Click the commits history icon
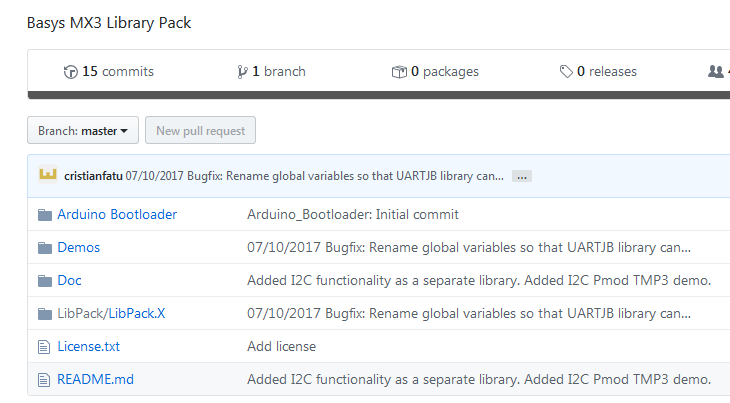The image size is (730, 403). point(70,72)
